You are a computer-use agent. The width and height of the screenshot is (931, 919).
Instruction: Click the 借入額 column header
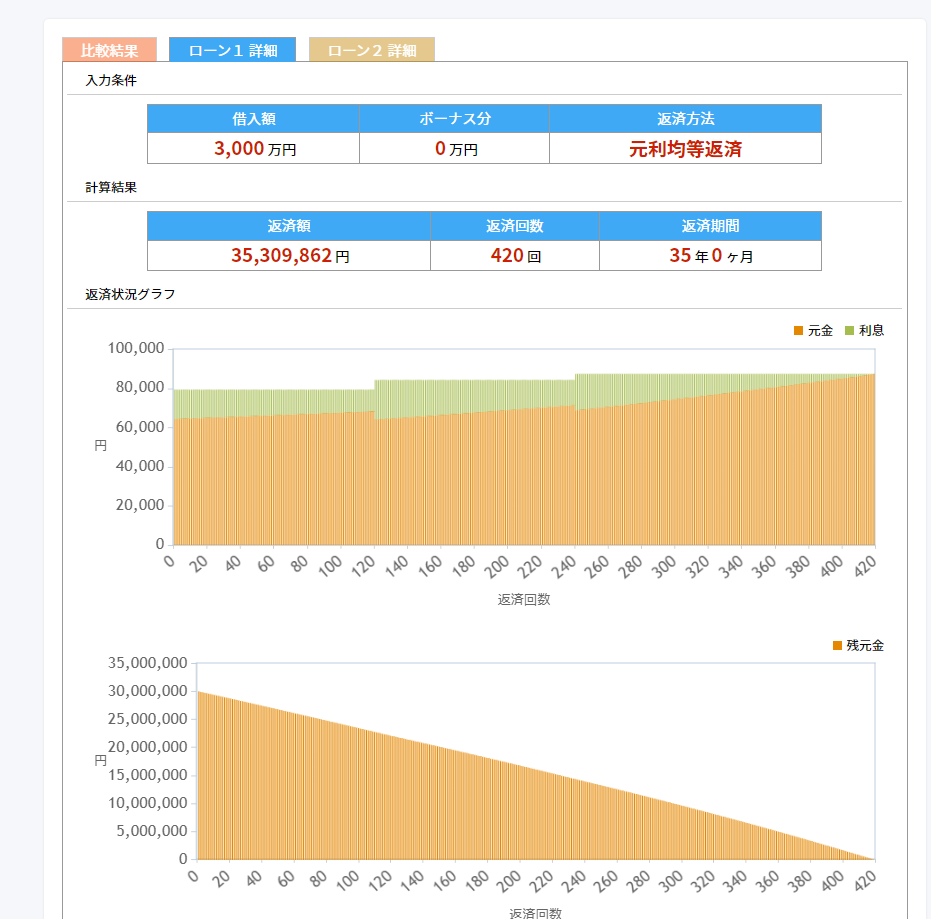[x=253, y=119]
